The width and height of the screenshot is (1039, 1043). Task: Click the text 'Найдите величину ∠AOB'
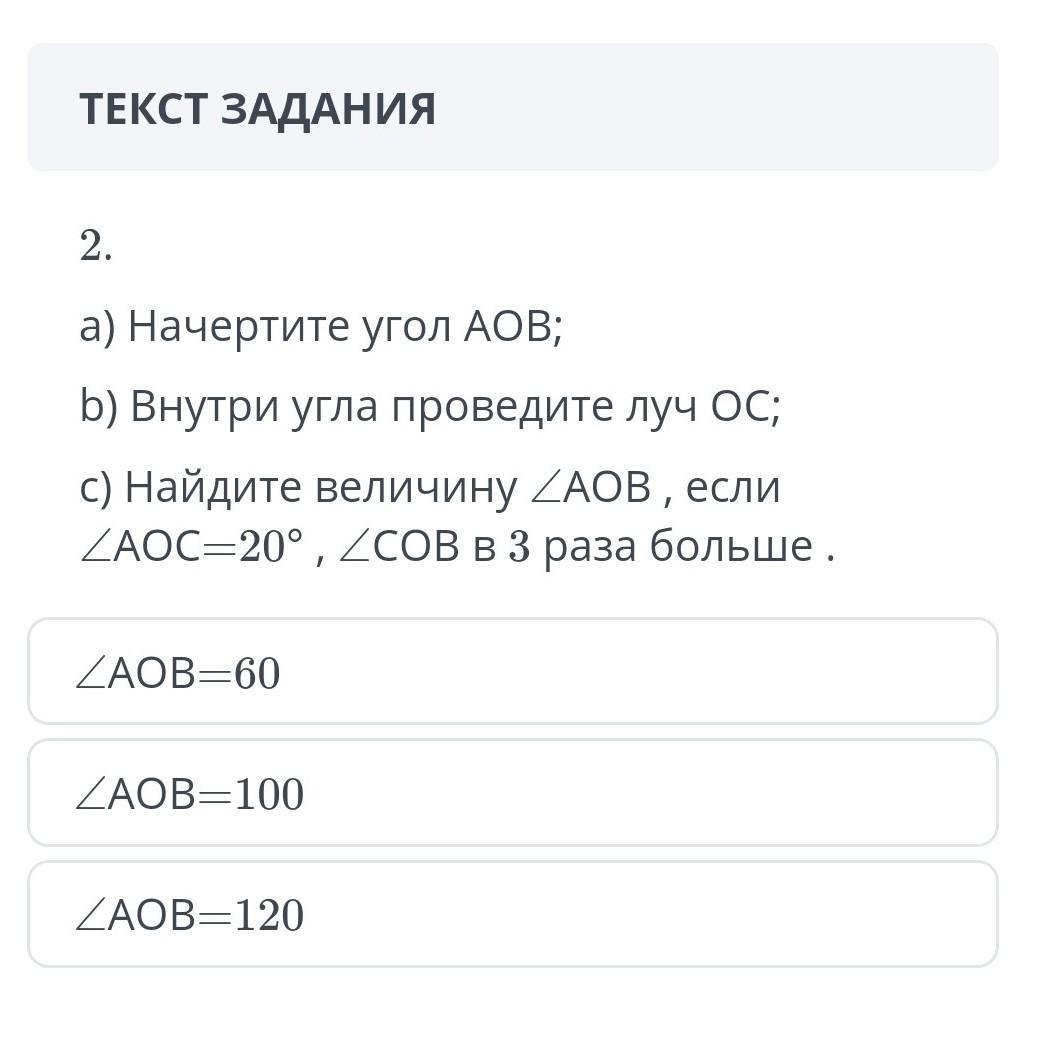point(365,488)
